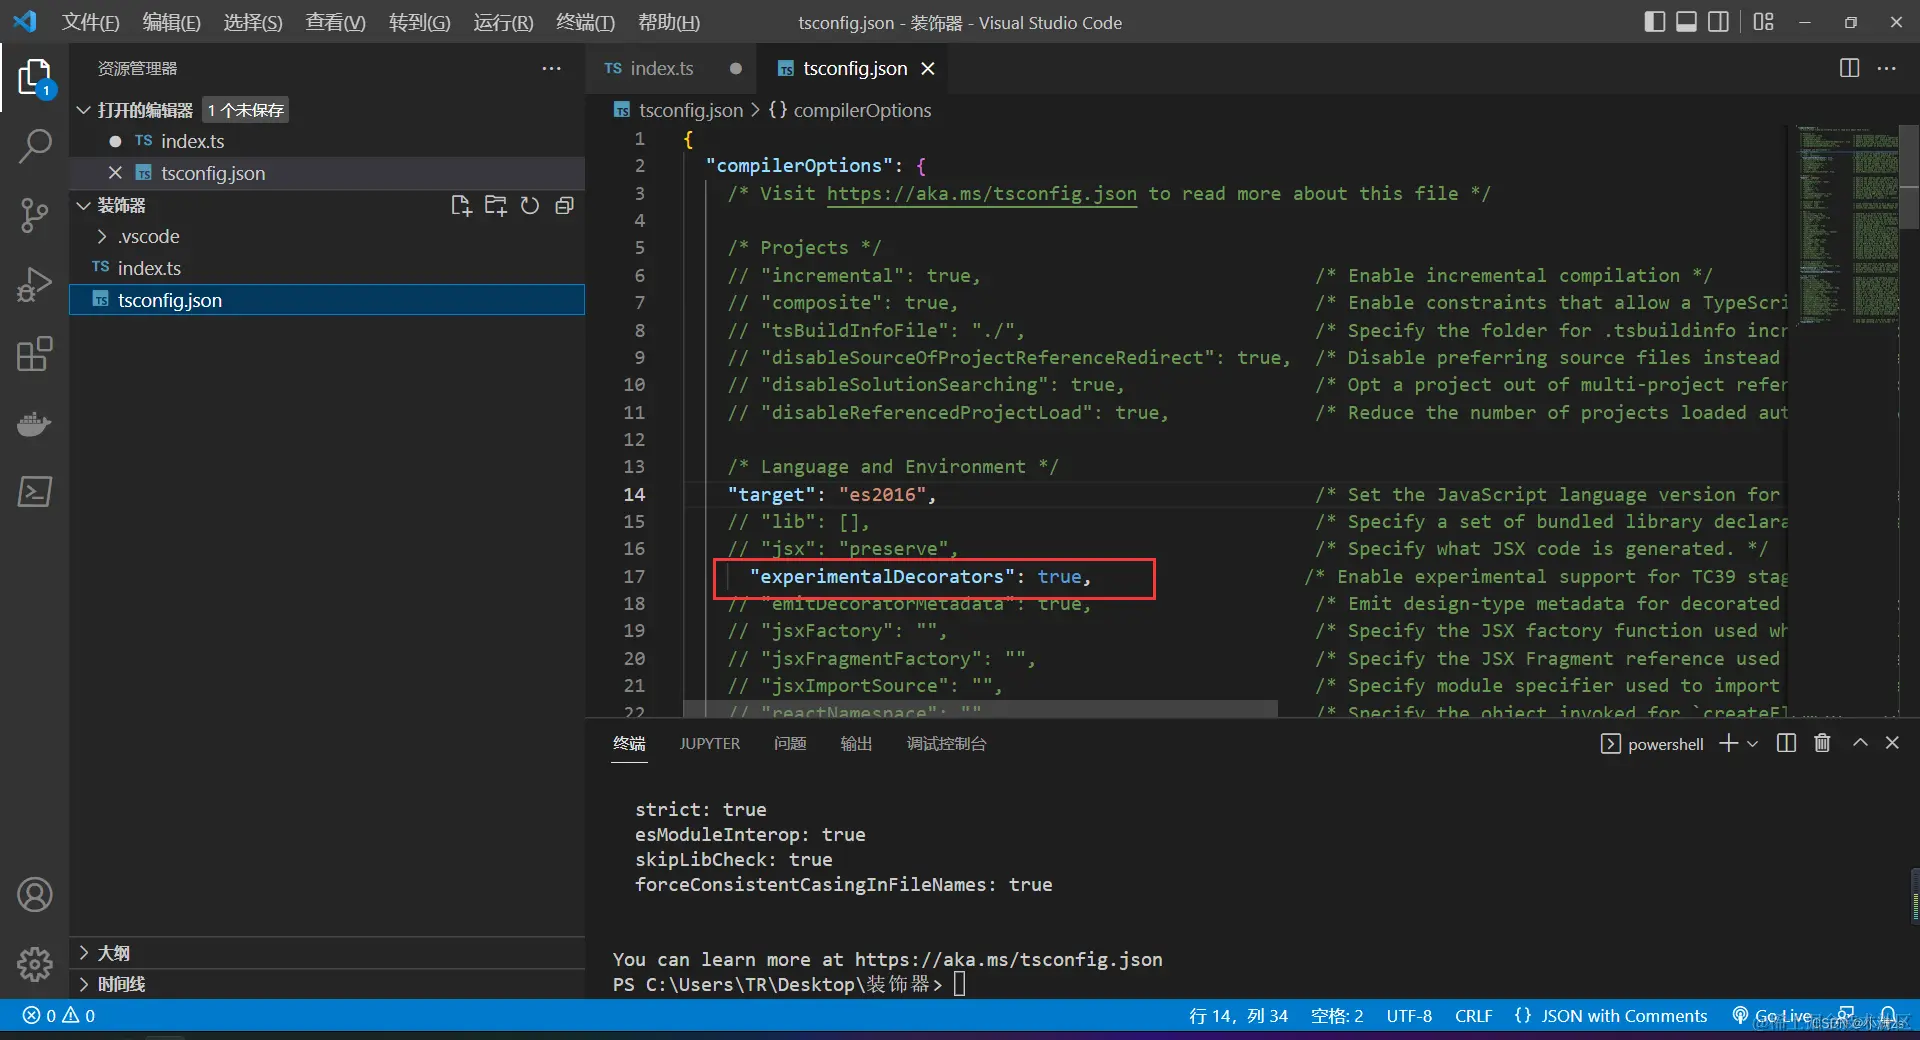
Task: Open editor more actions ellipsis
Action: coord(1887,68)
